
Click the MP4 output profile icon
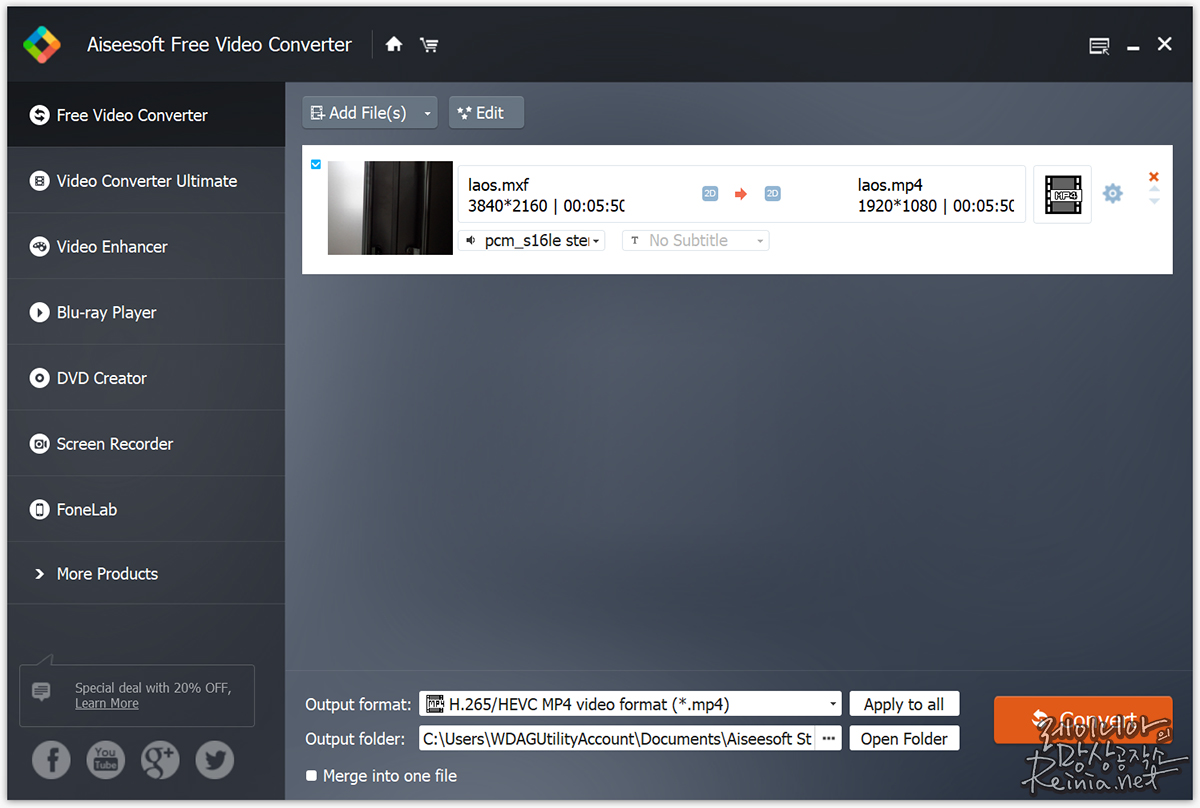tap(1062, 194)
